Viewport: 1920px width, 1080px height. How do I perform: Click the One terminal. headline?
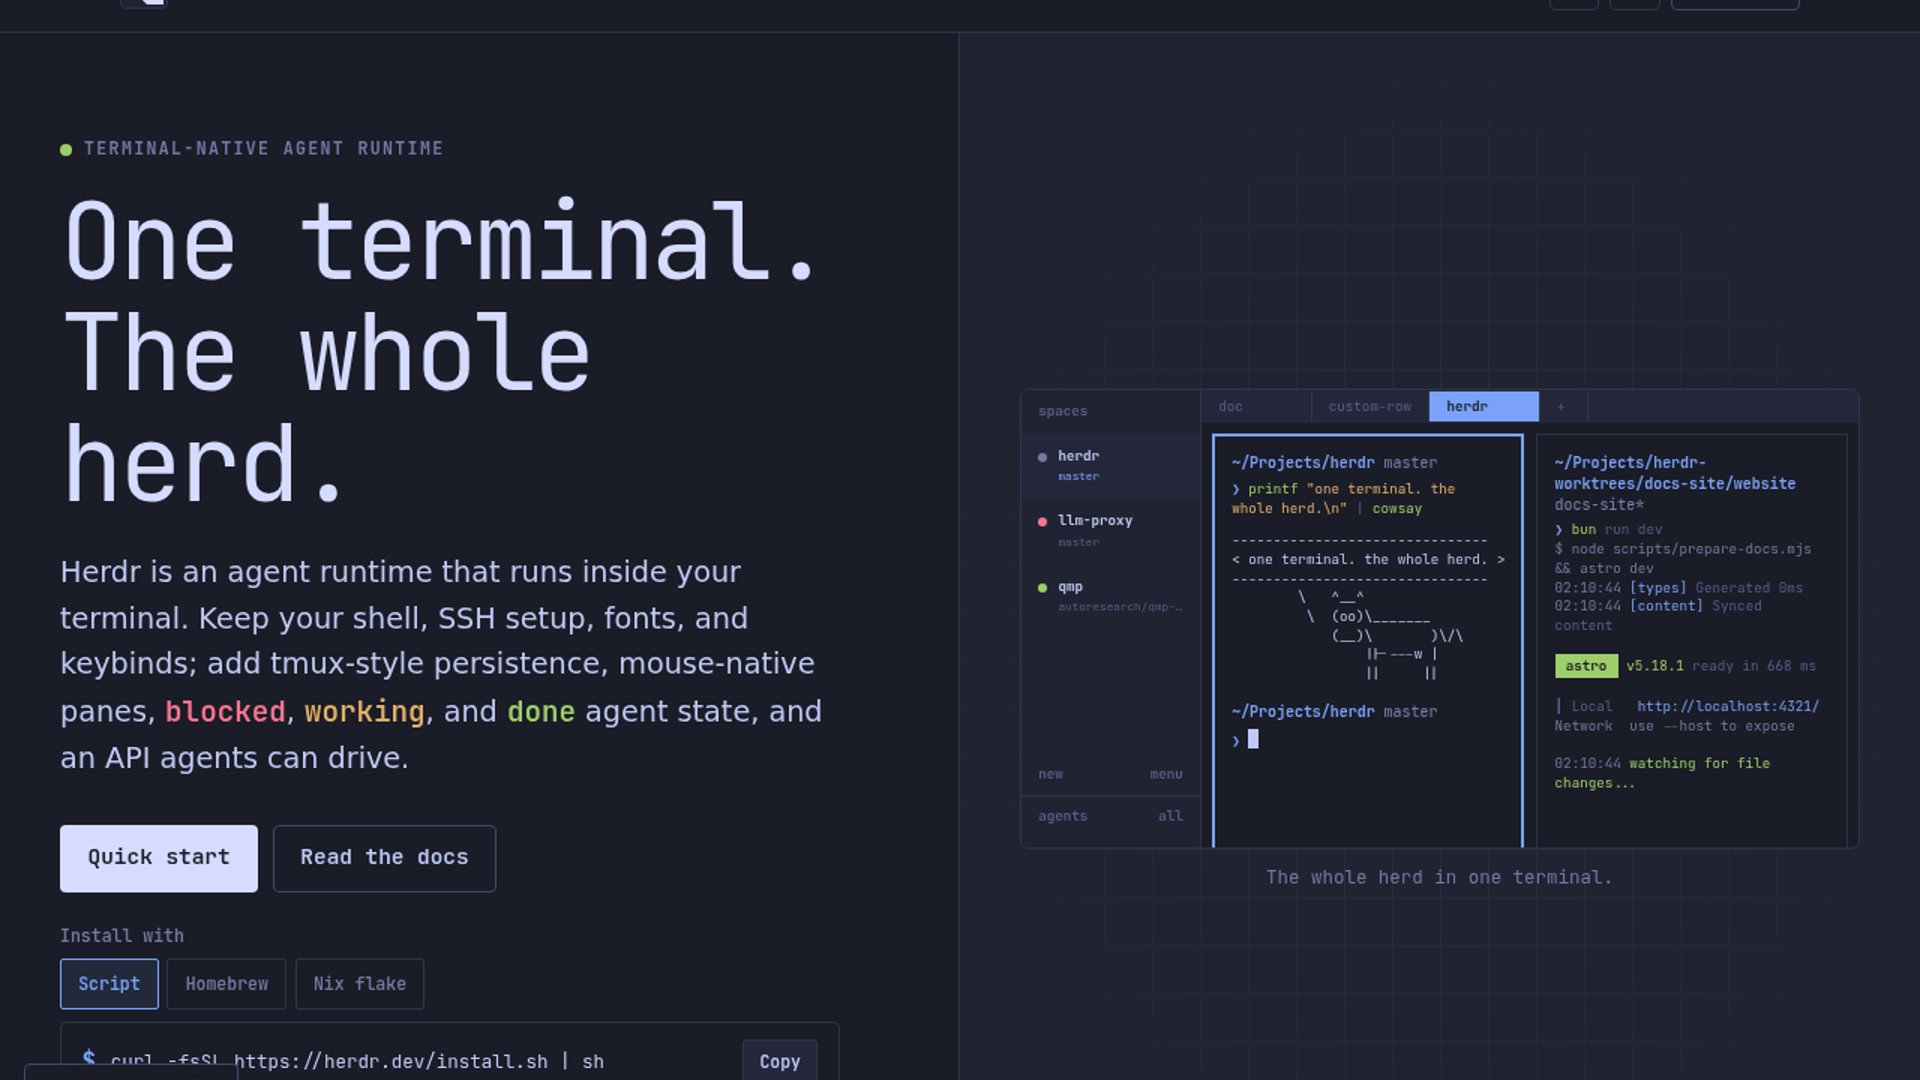point(443,242)
